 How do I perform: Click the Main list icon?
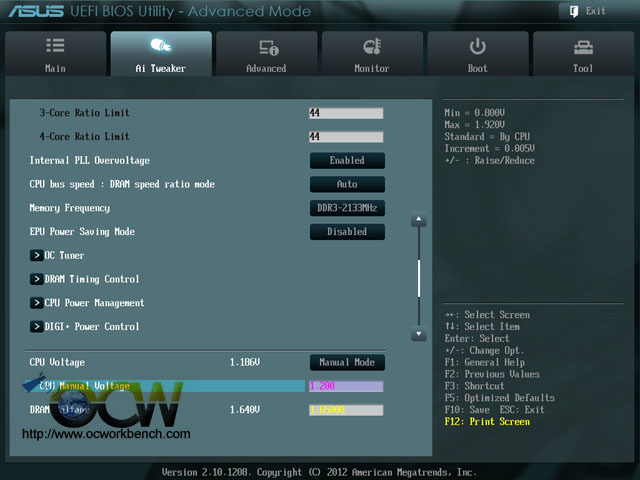pos(56,45)
